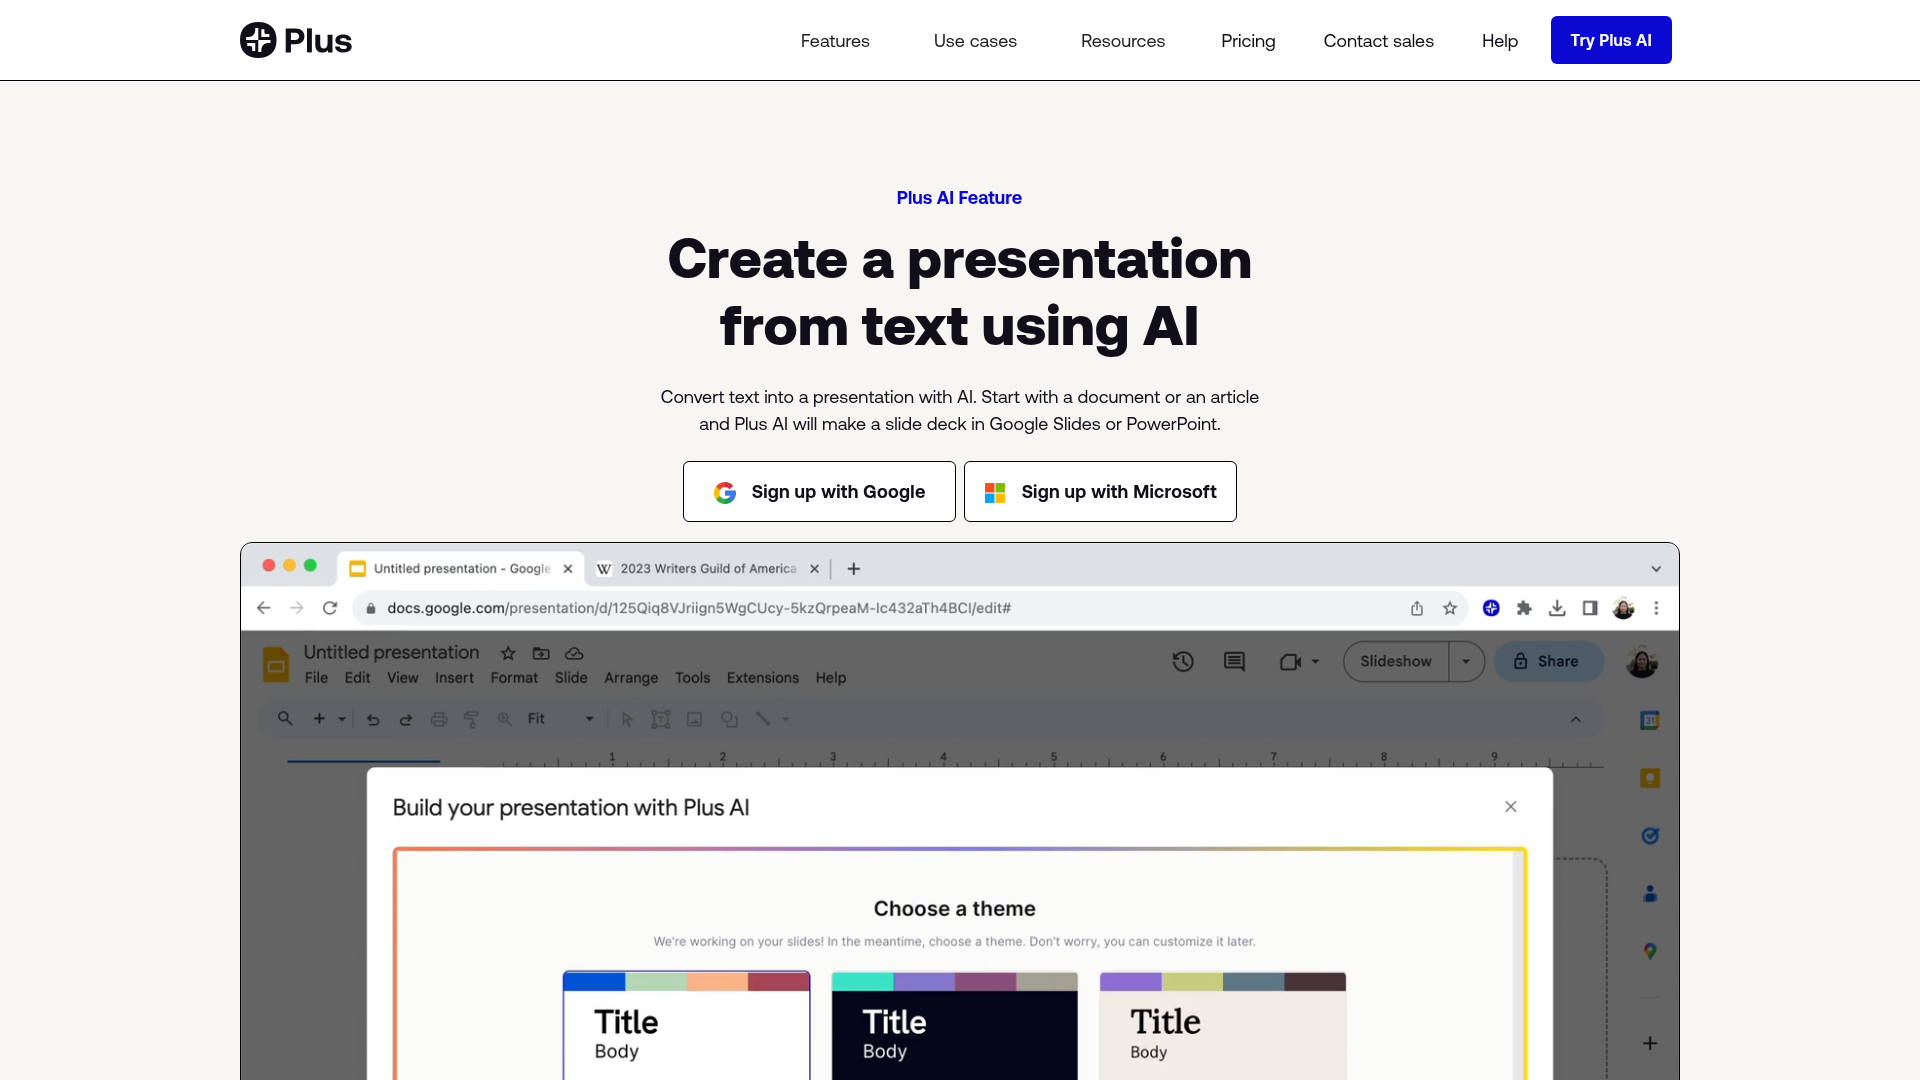Select the white theme thumbnail

tap(686, 1025)
